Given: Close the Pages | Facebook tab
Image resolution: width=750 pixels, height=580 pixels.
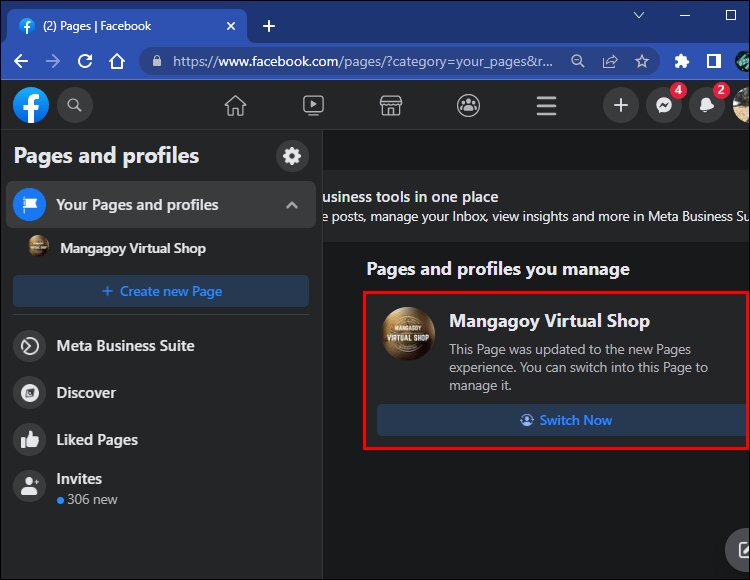Looking at the screenshot, I should tap(231, 26).
